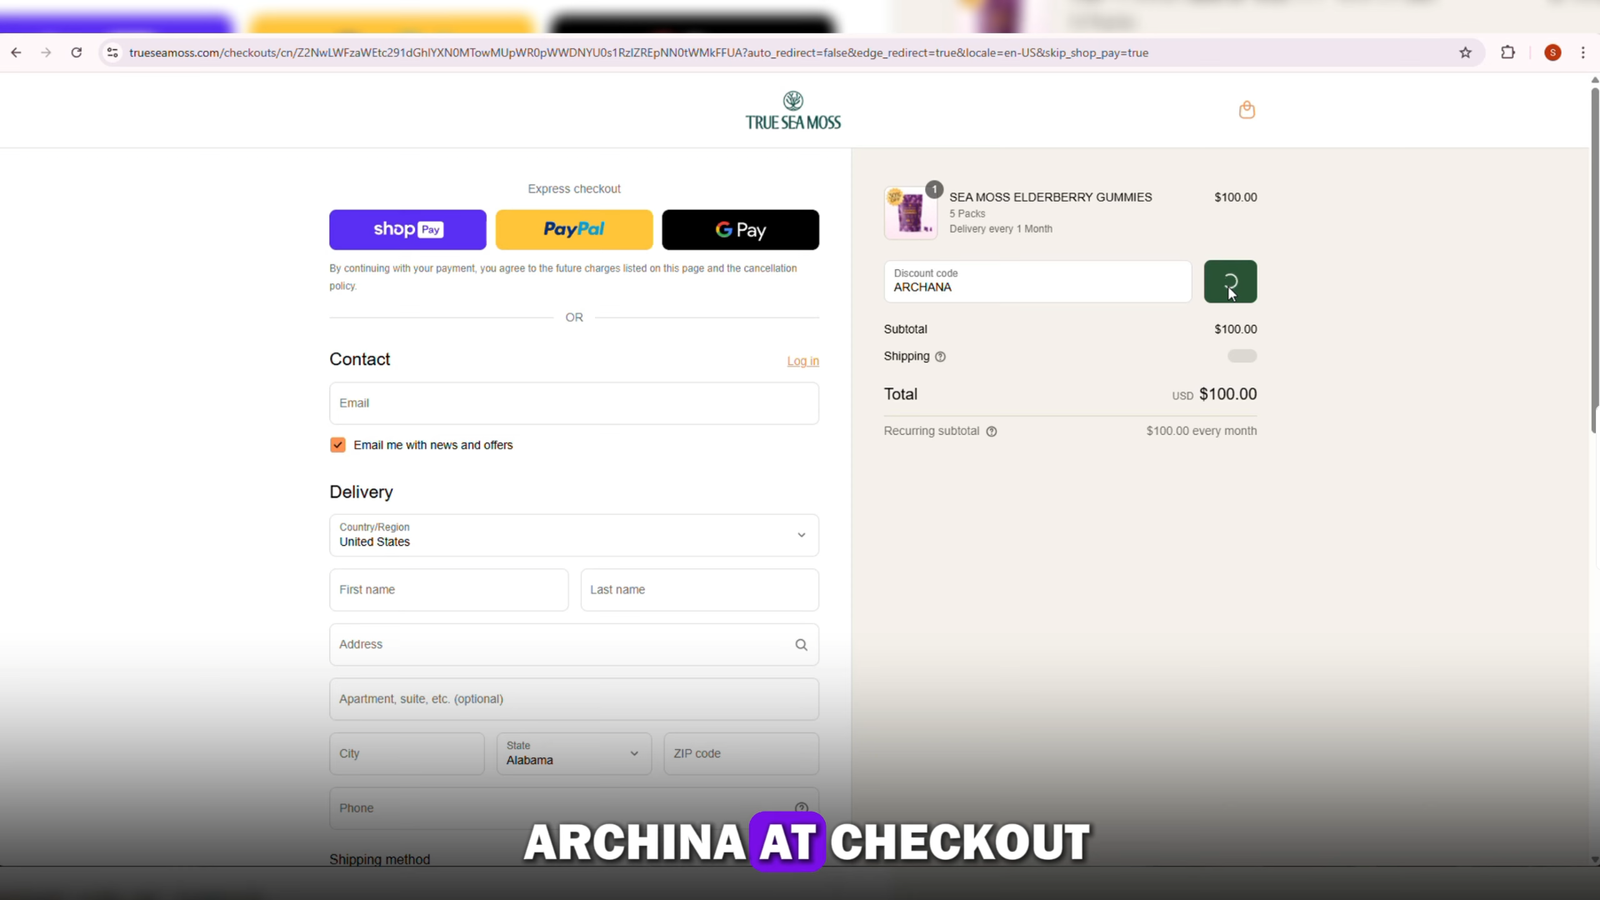The image size is (1600, 900).
Task: Click the Shipping help question mark icon
Action: coord(940,357)
